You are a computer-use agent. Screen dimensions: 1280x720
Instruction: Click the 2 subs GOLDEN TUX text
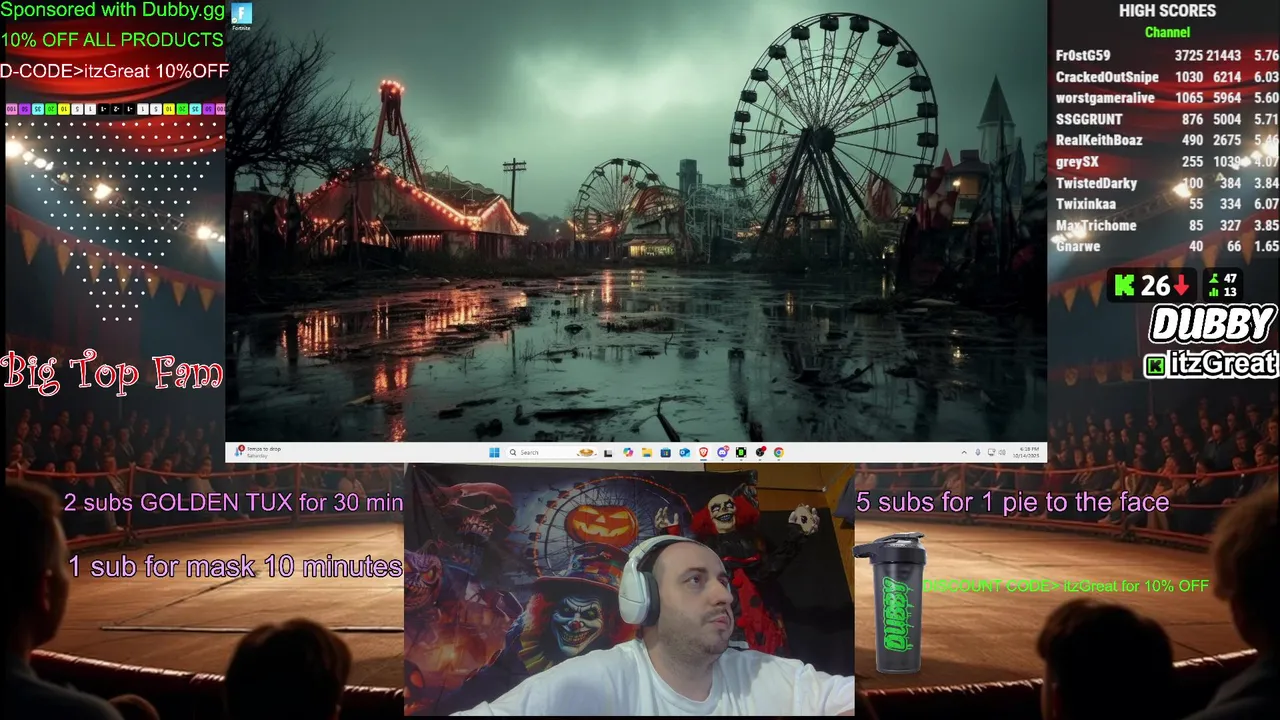[234, 502]
